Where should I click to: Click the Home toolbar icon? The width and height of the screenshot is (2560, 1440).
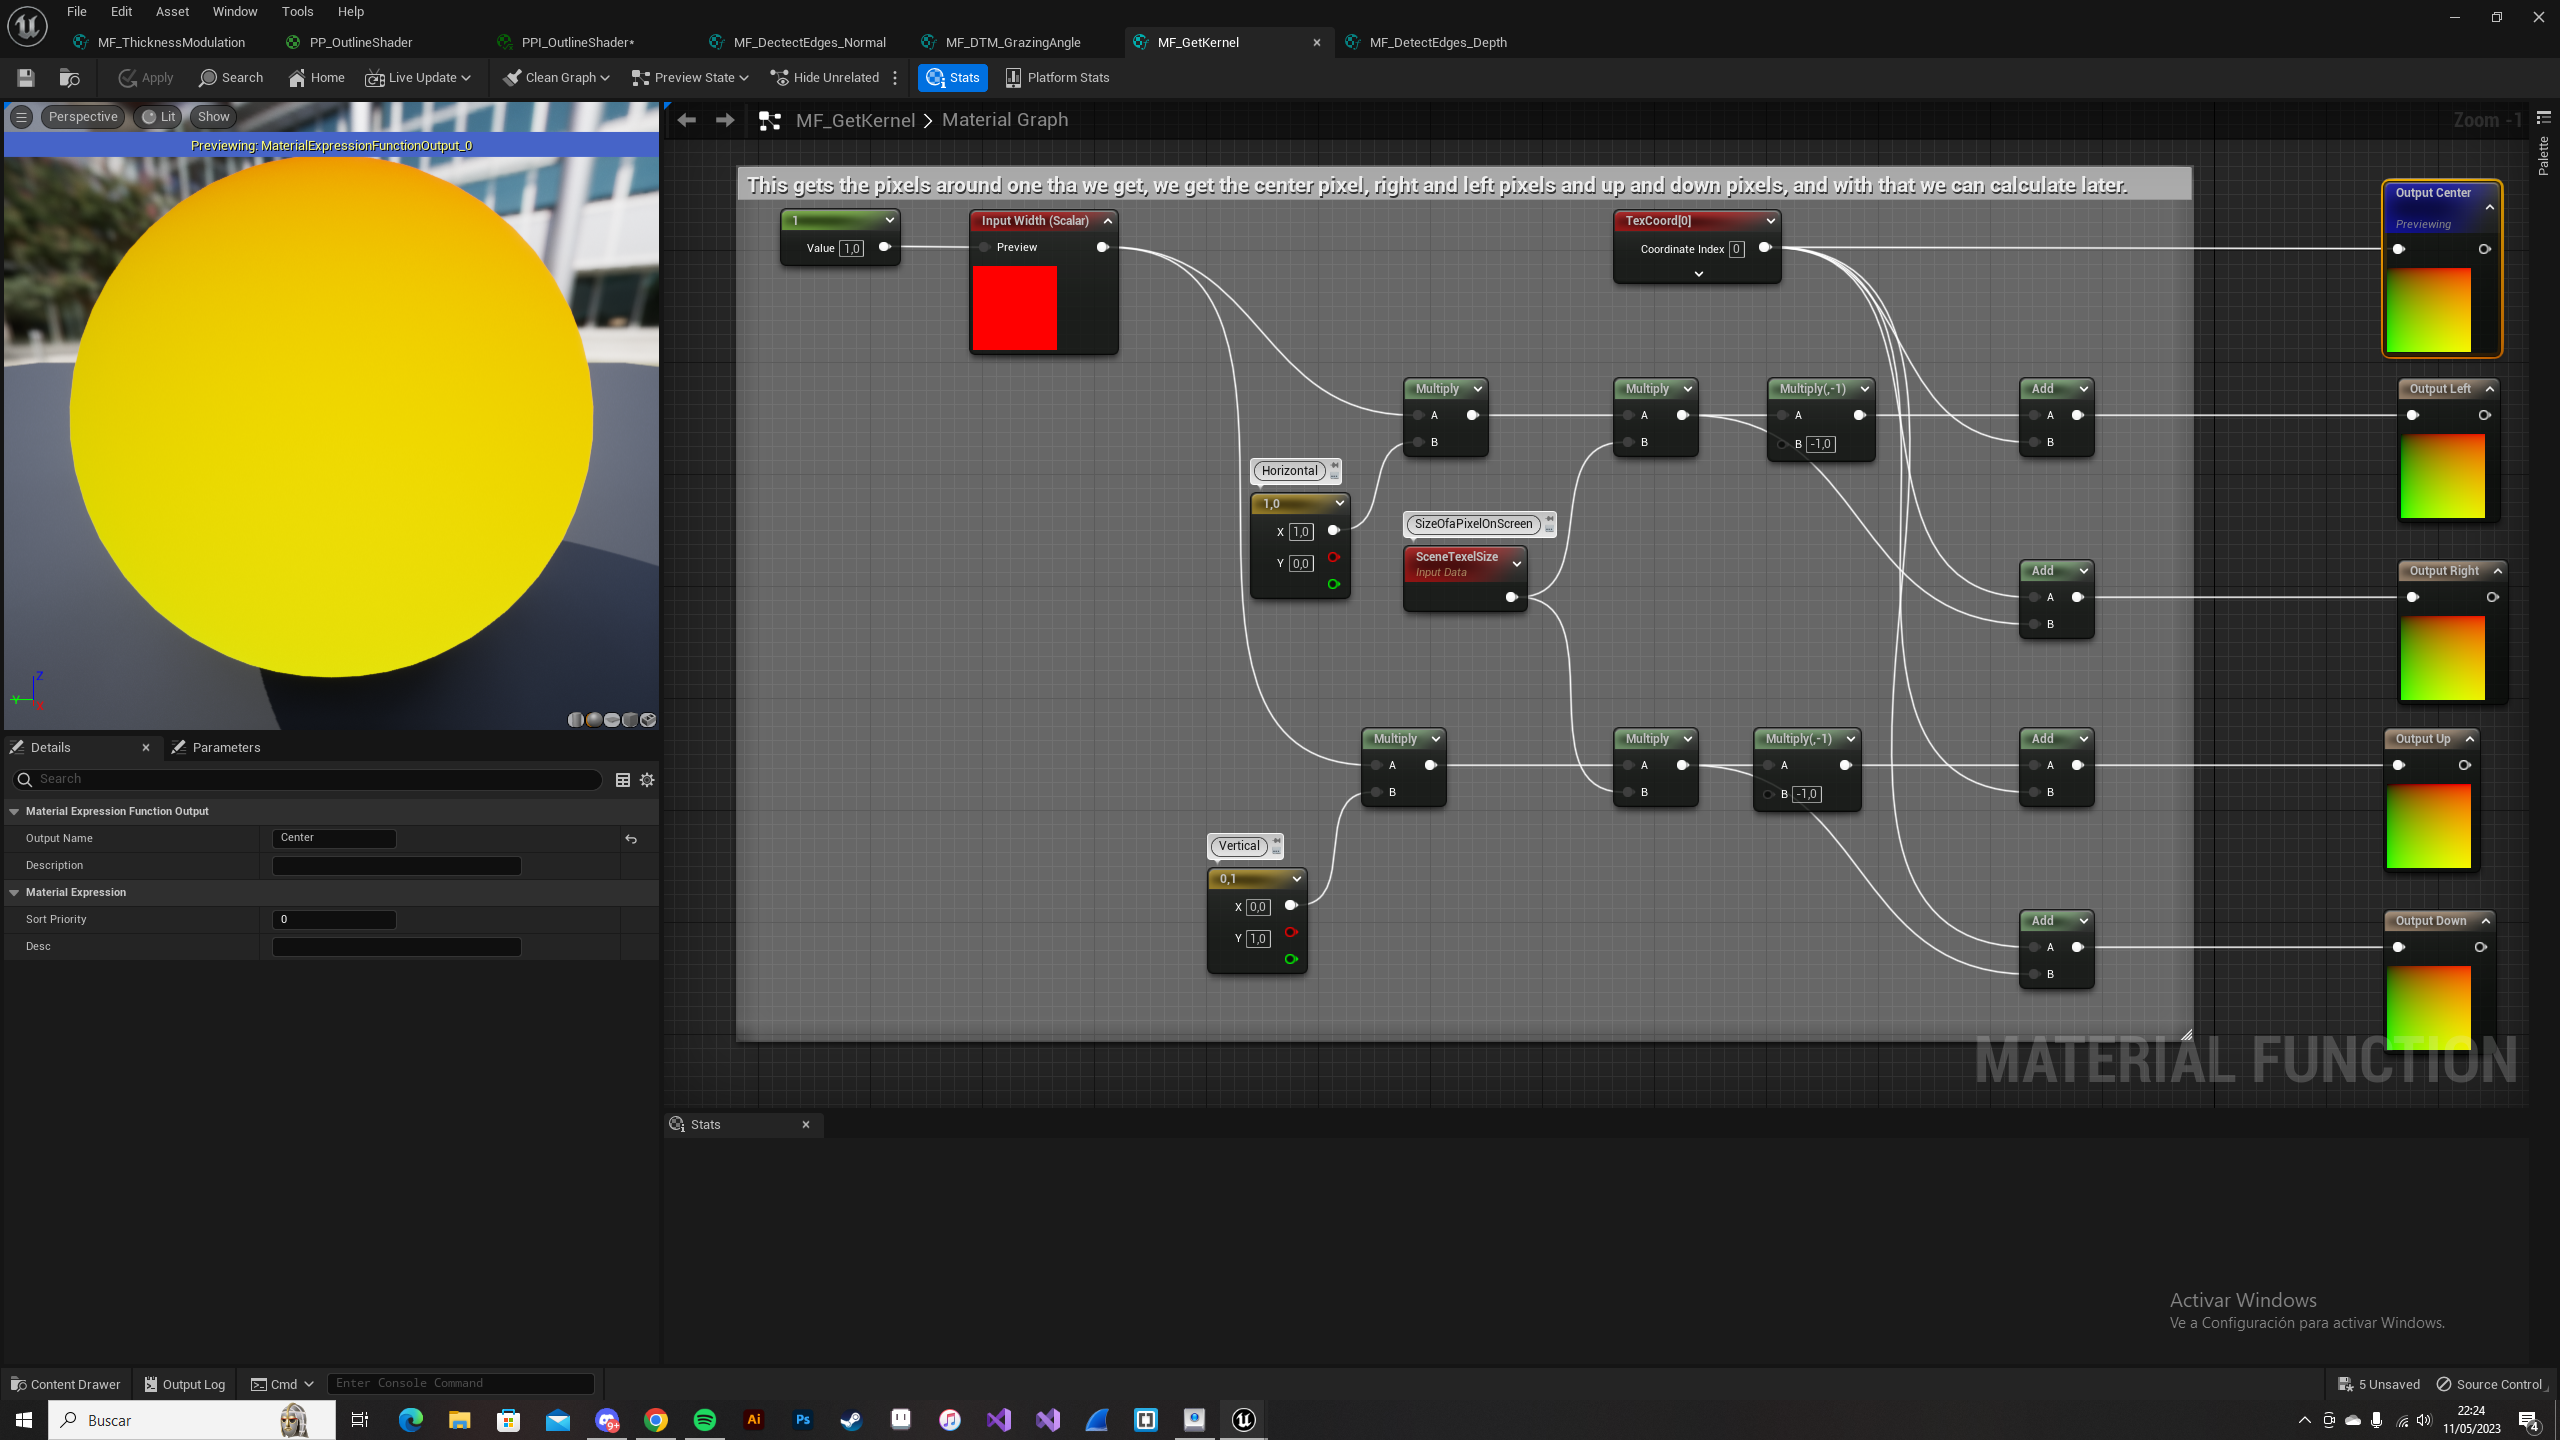(316, 77)
